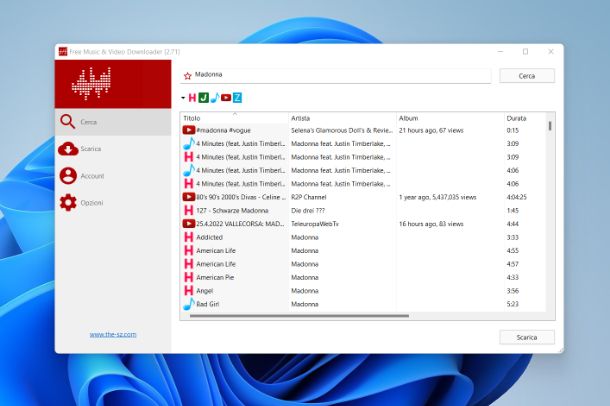Select the Addicted title
Viewport: 610px width, 406px height.
pyautogui.click(x=209, y=237)
